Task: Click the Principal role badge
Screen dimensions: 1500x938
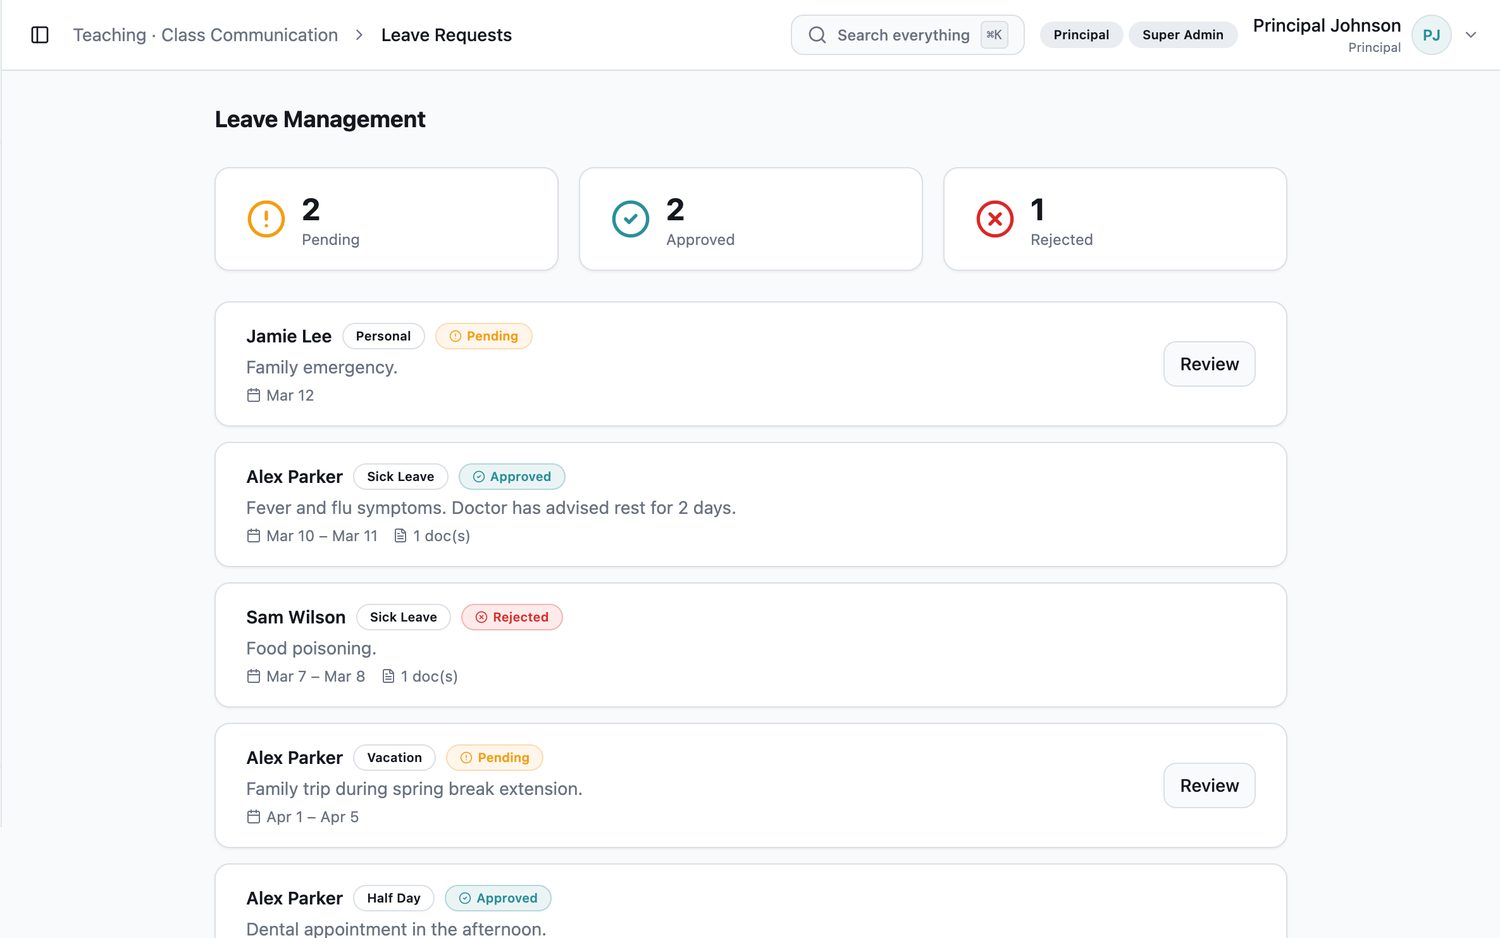Action: (1081, 35)
